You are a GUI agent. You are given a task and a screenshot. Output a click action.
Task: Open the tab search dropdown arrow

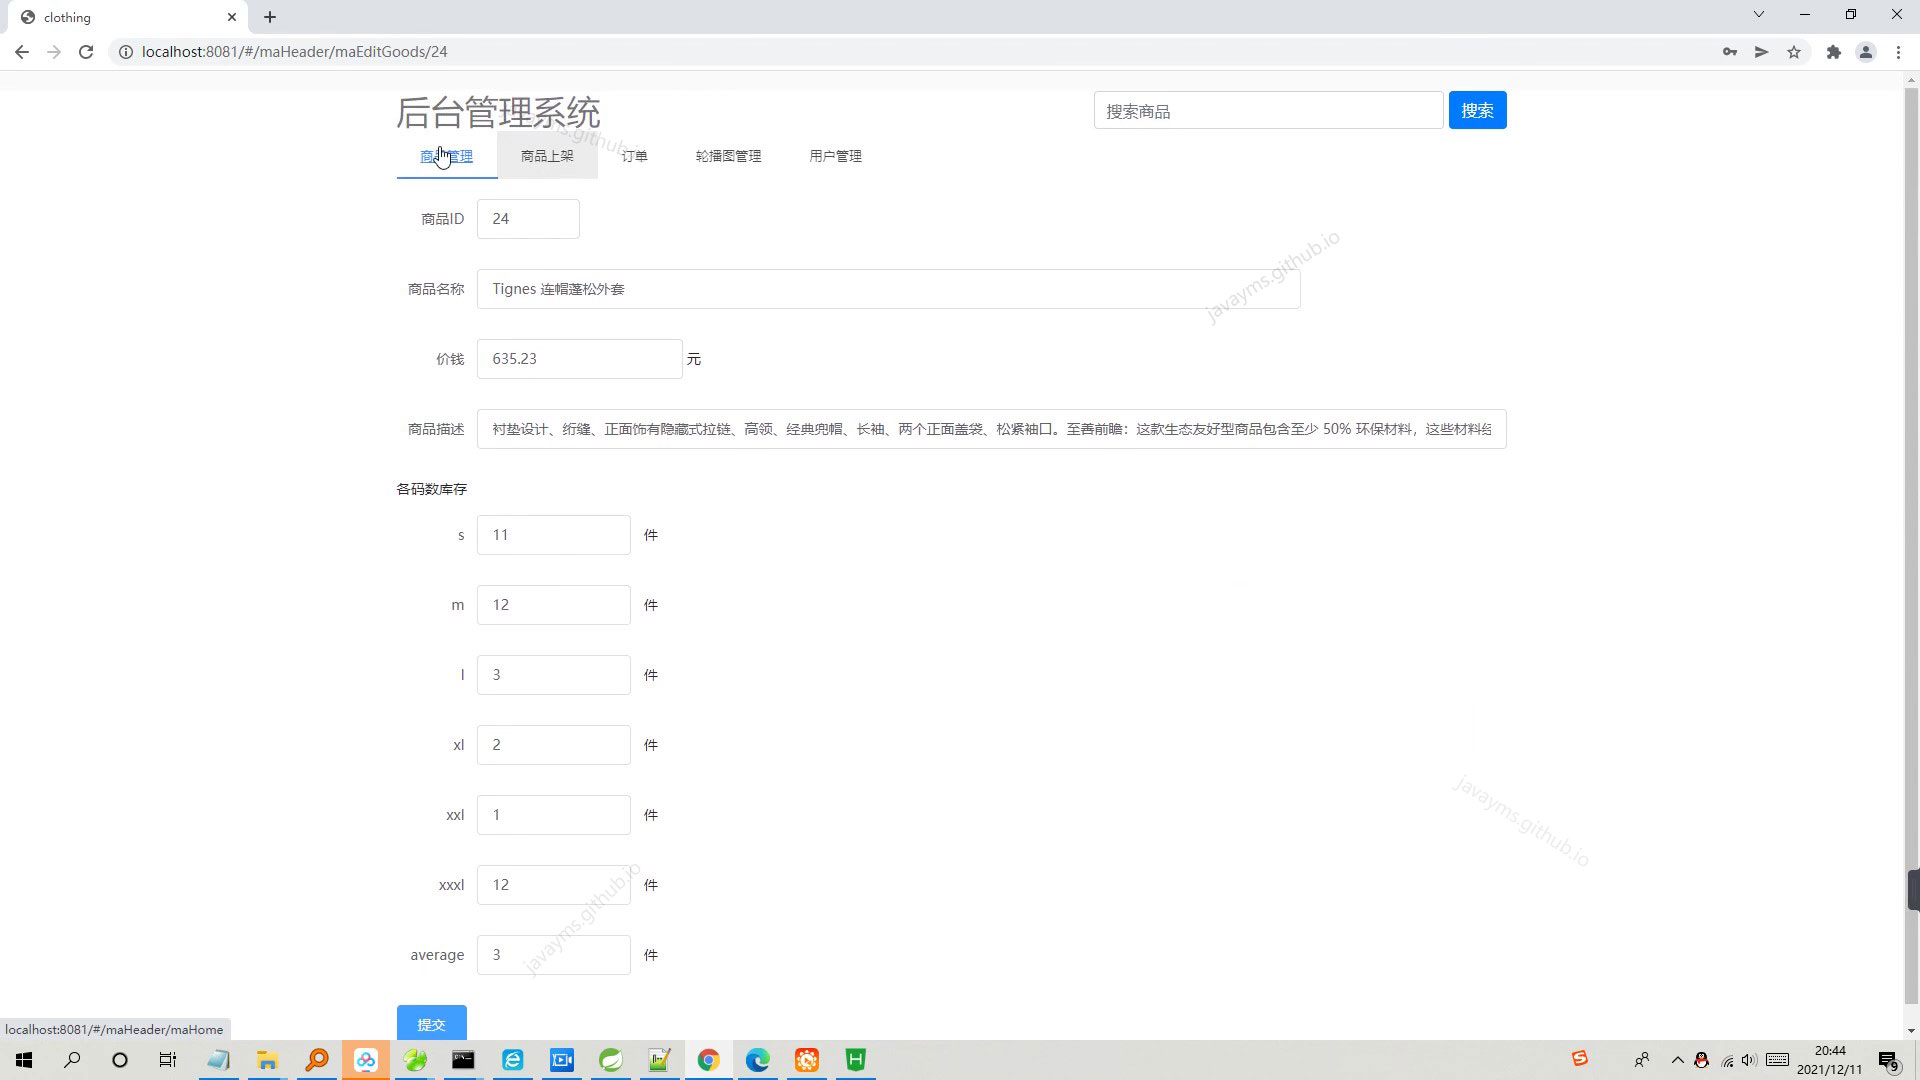1758,15
